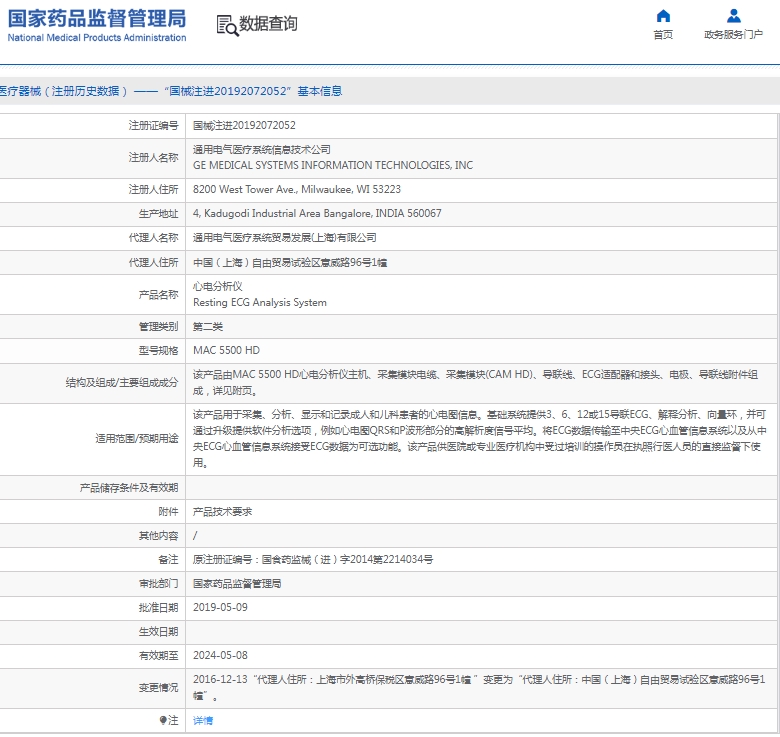
Task: Click the 生产地址 label
Action: 158,214
